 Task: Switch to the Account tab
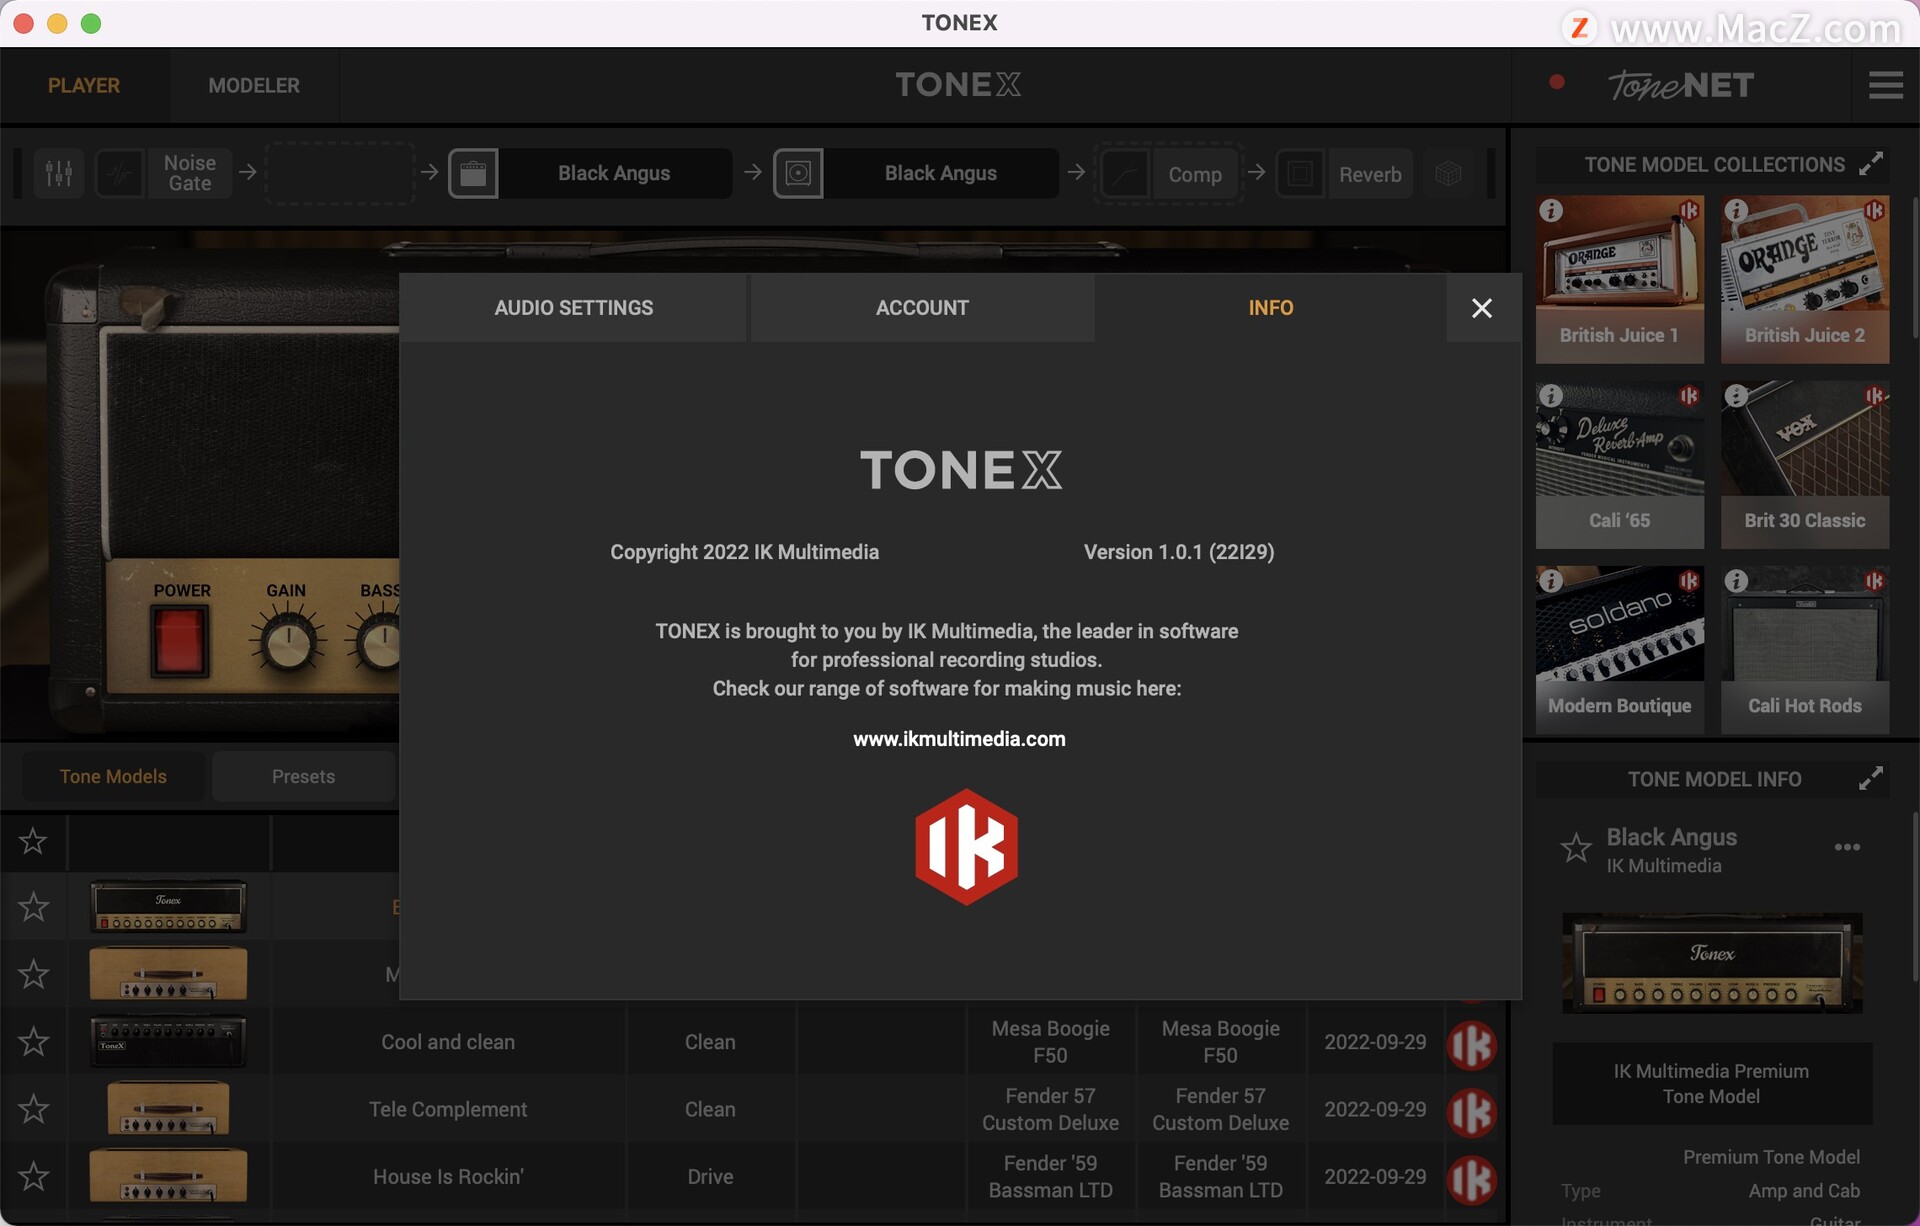pos(922,308)
